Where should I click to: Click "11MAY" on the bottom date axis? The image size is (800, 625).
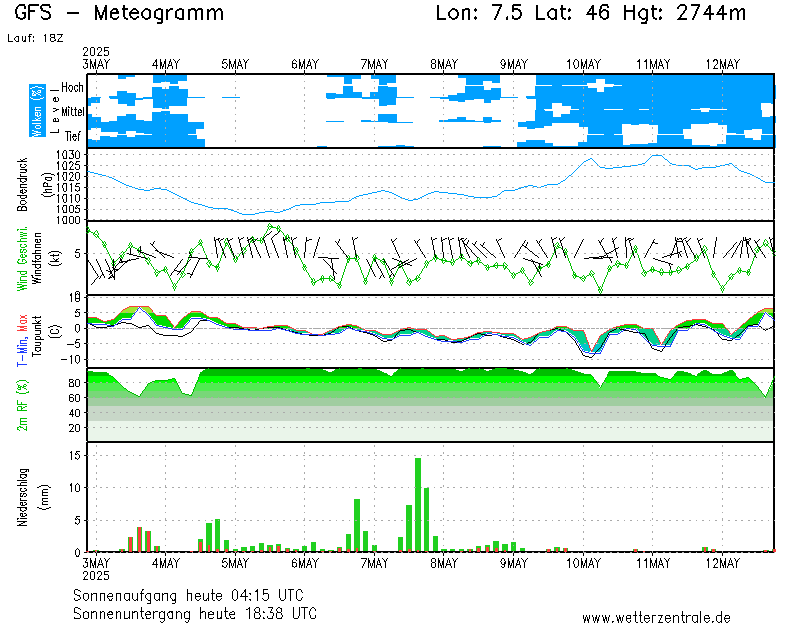(x=653, y=563)
